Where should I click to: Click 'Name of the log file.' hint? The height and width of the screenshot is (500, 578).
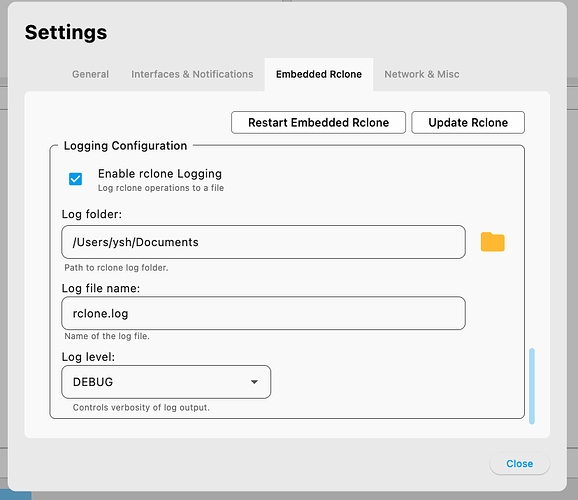(x=107, y=336)
